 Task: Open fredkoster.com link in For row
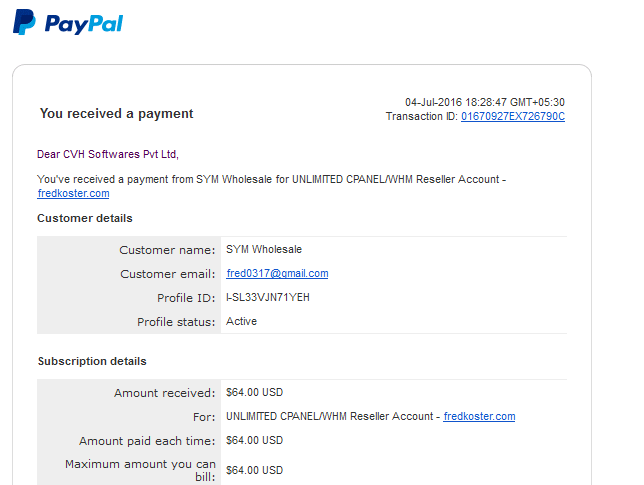click(479, 416)
